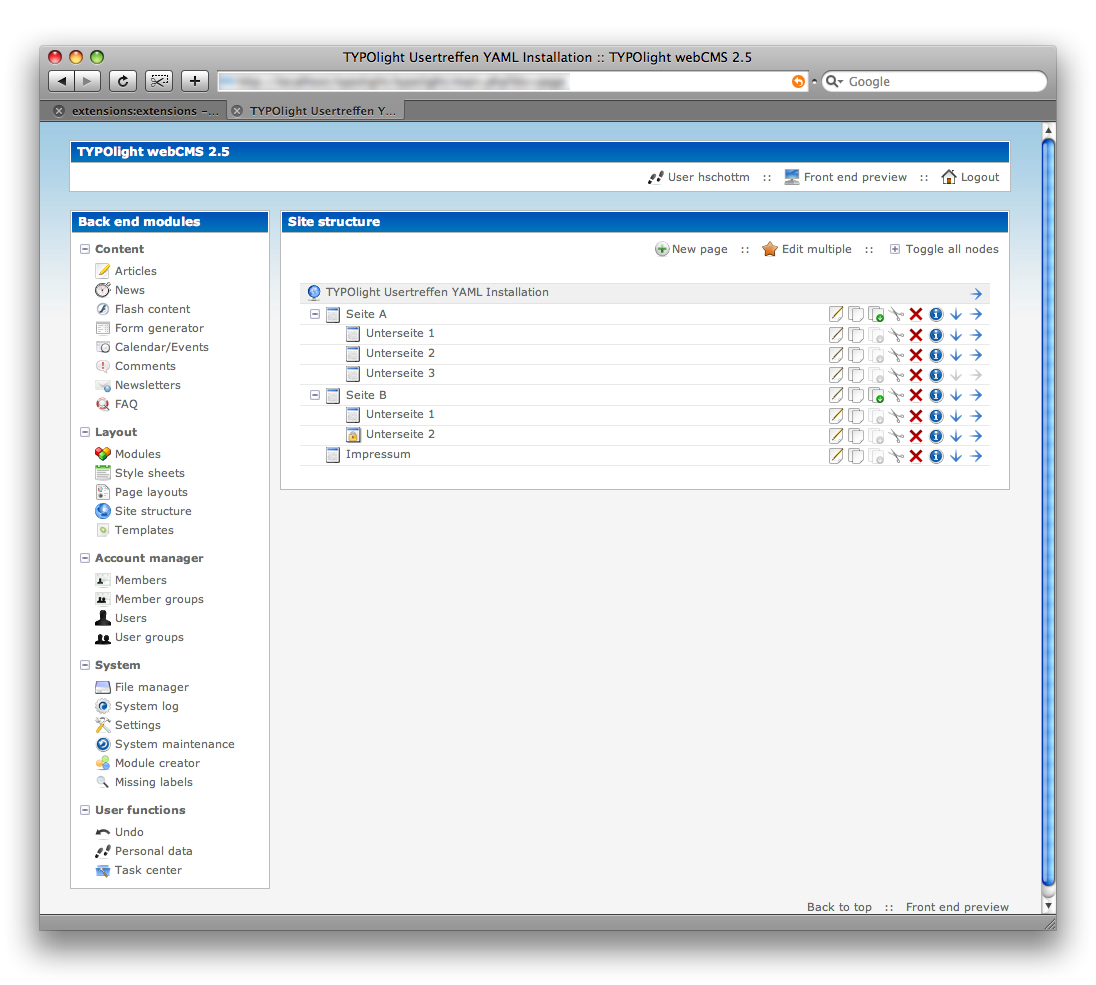Image resolution: width=1096 pixels, height=985 pixels.
Task: Click copy with subpages icon for Seite A
Action: [x=876, y=314]
